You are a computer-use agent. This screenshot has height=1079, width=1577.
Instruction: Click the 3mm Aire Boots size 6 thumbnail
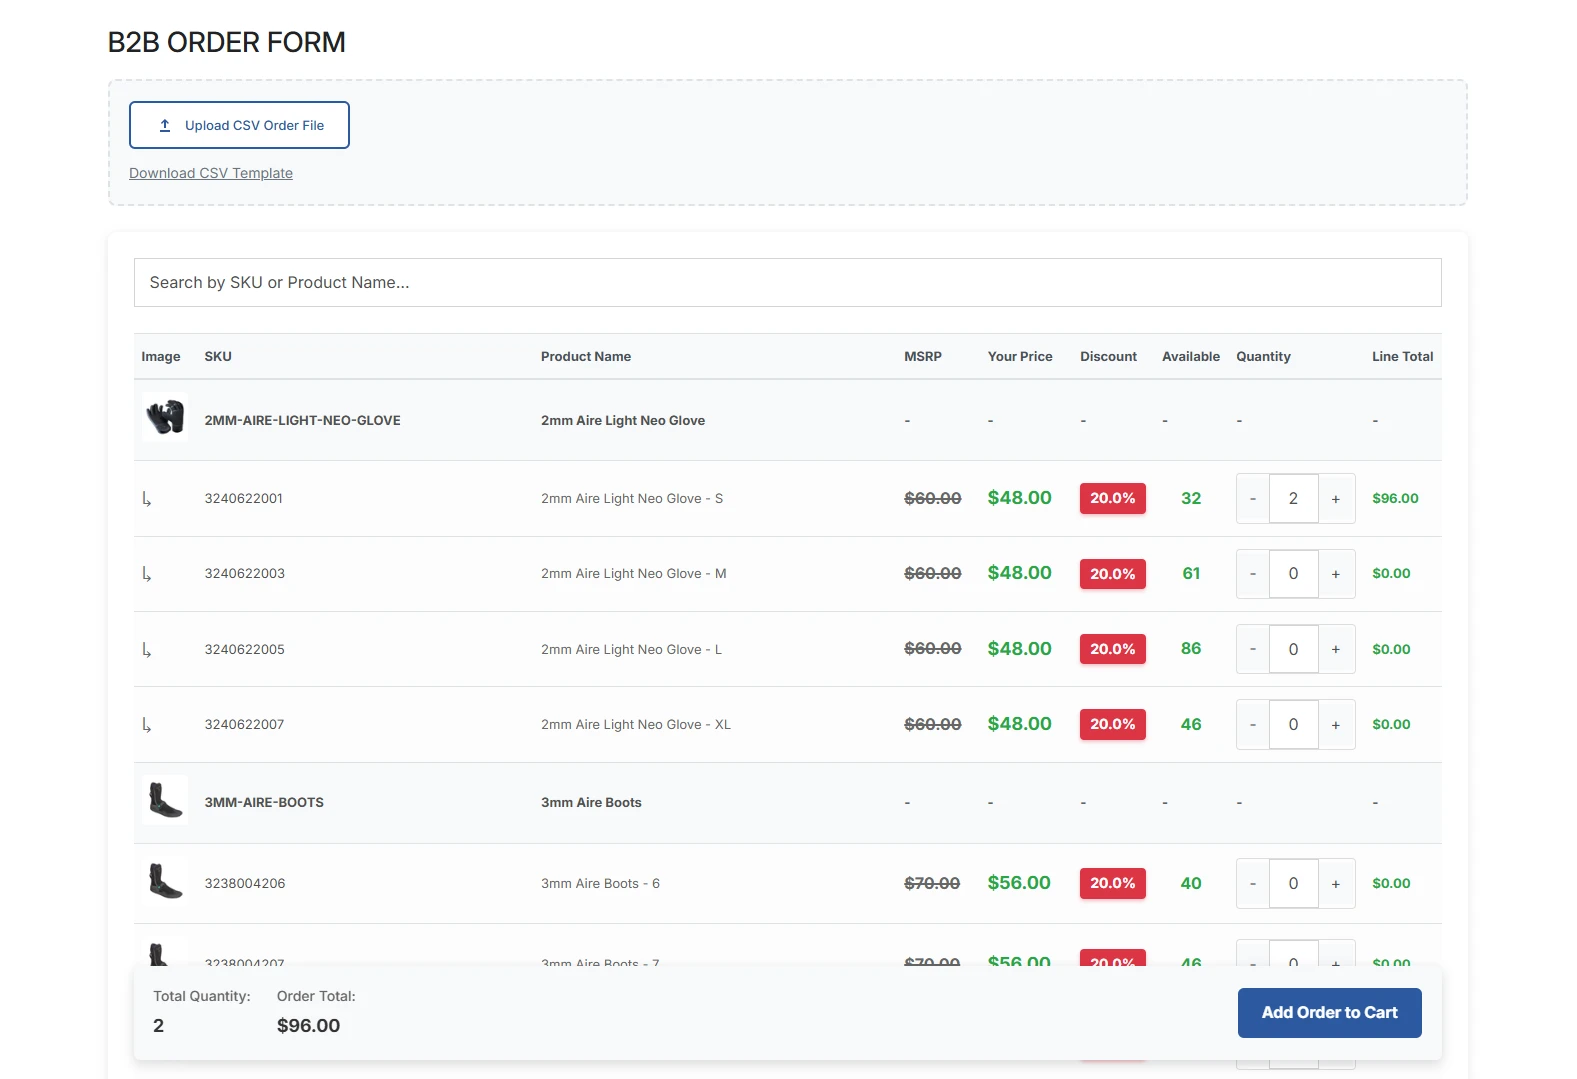pyautogui.click(x=165, y=882)
